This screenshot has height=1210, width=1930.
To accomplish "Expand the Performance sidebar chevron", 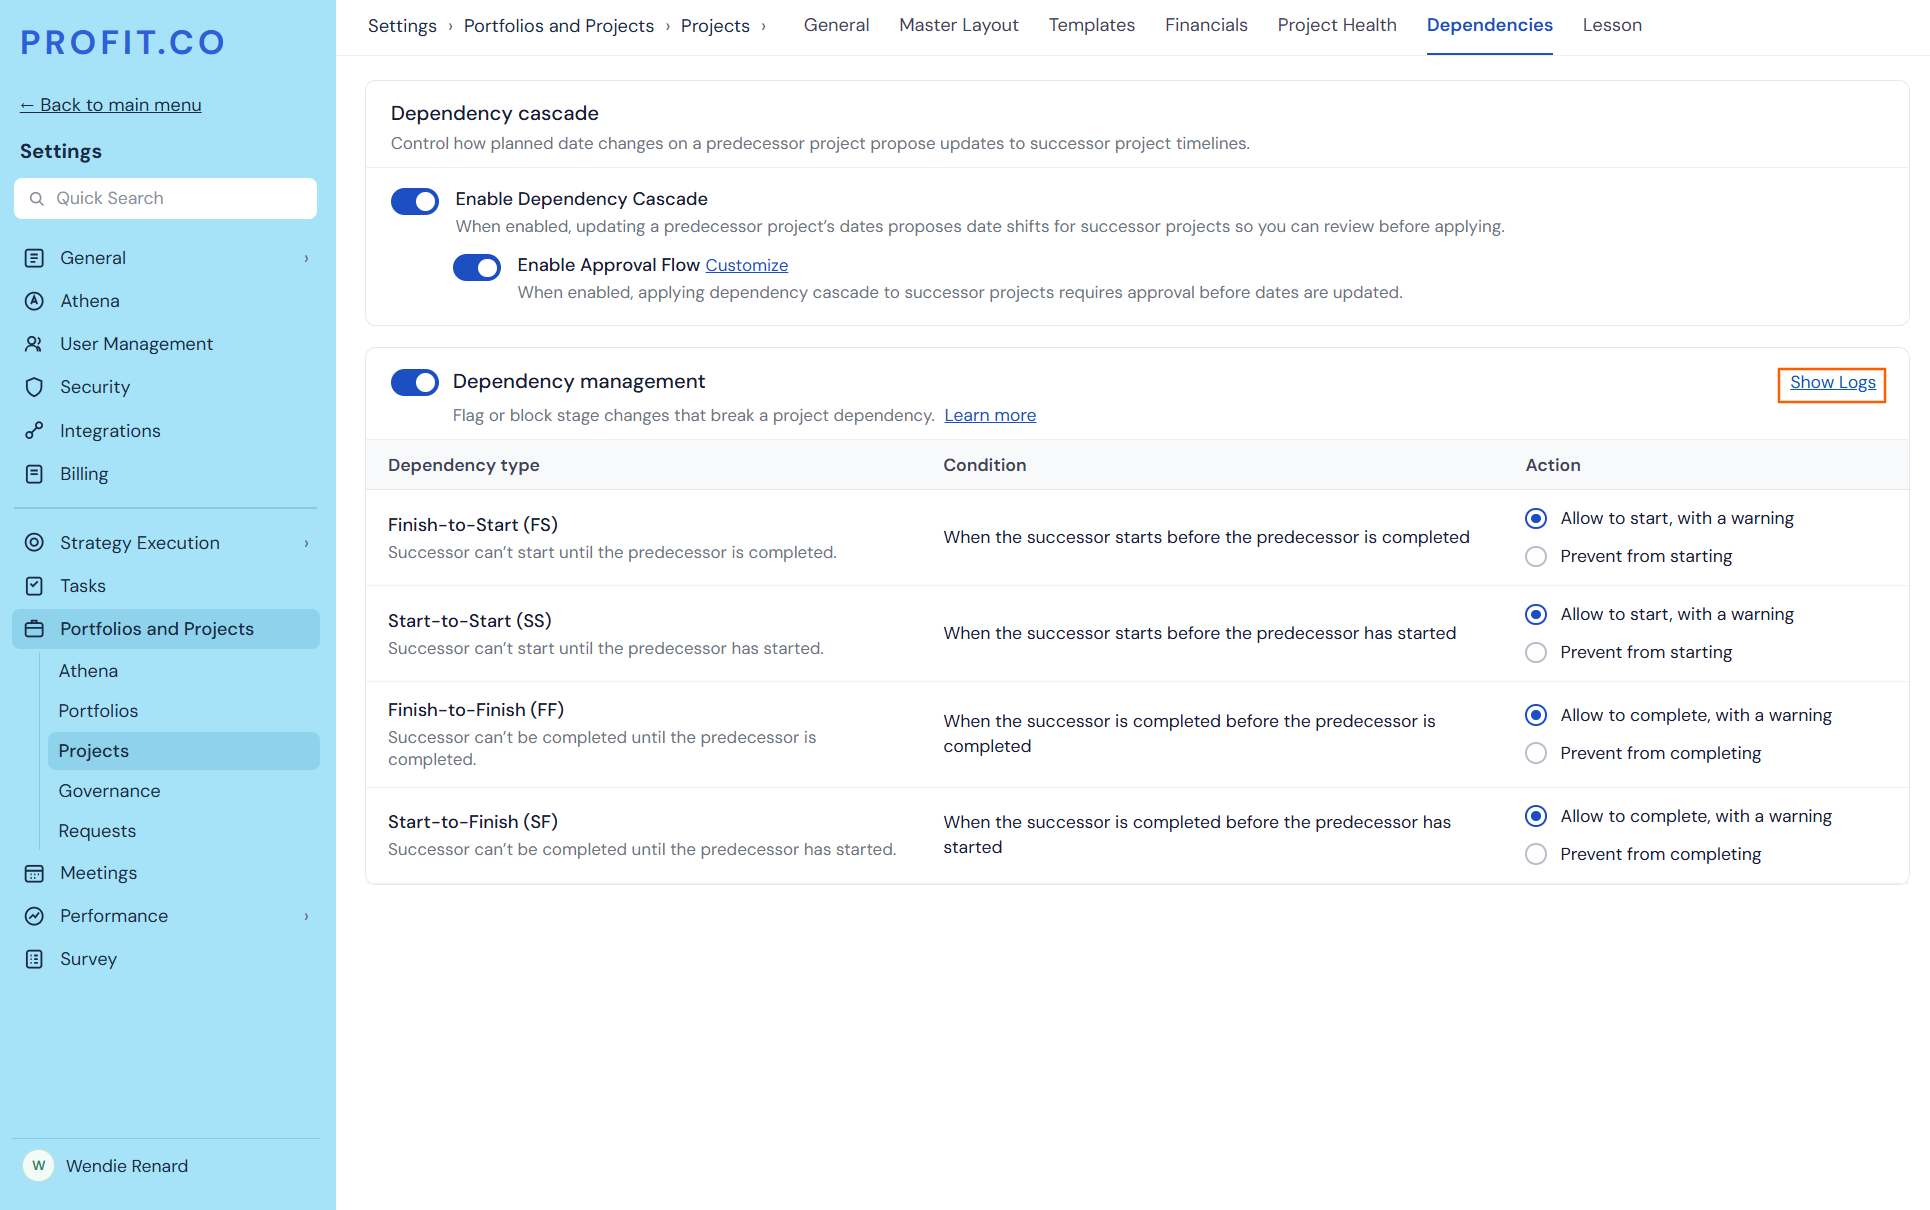I will click(307, 916).
